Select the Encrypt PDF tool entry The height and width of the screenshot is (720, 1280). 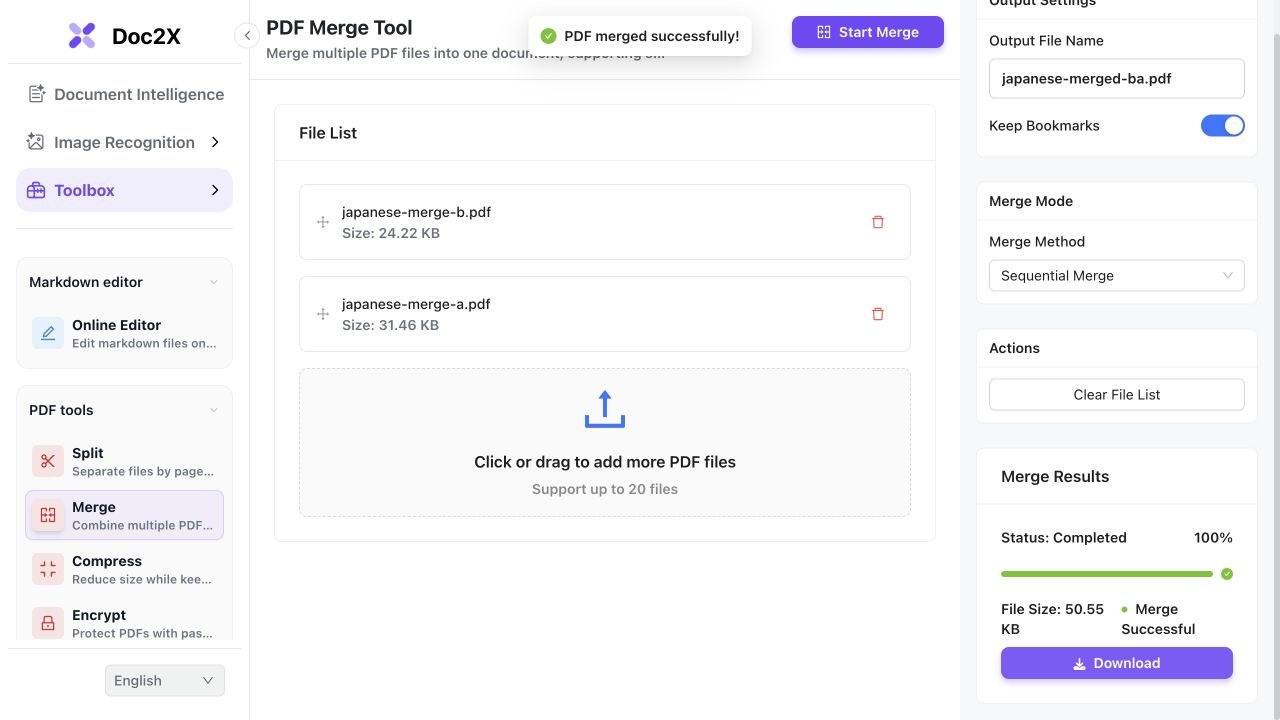[125, 623]
